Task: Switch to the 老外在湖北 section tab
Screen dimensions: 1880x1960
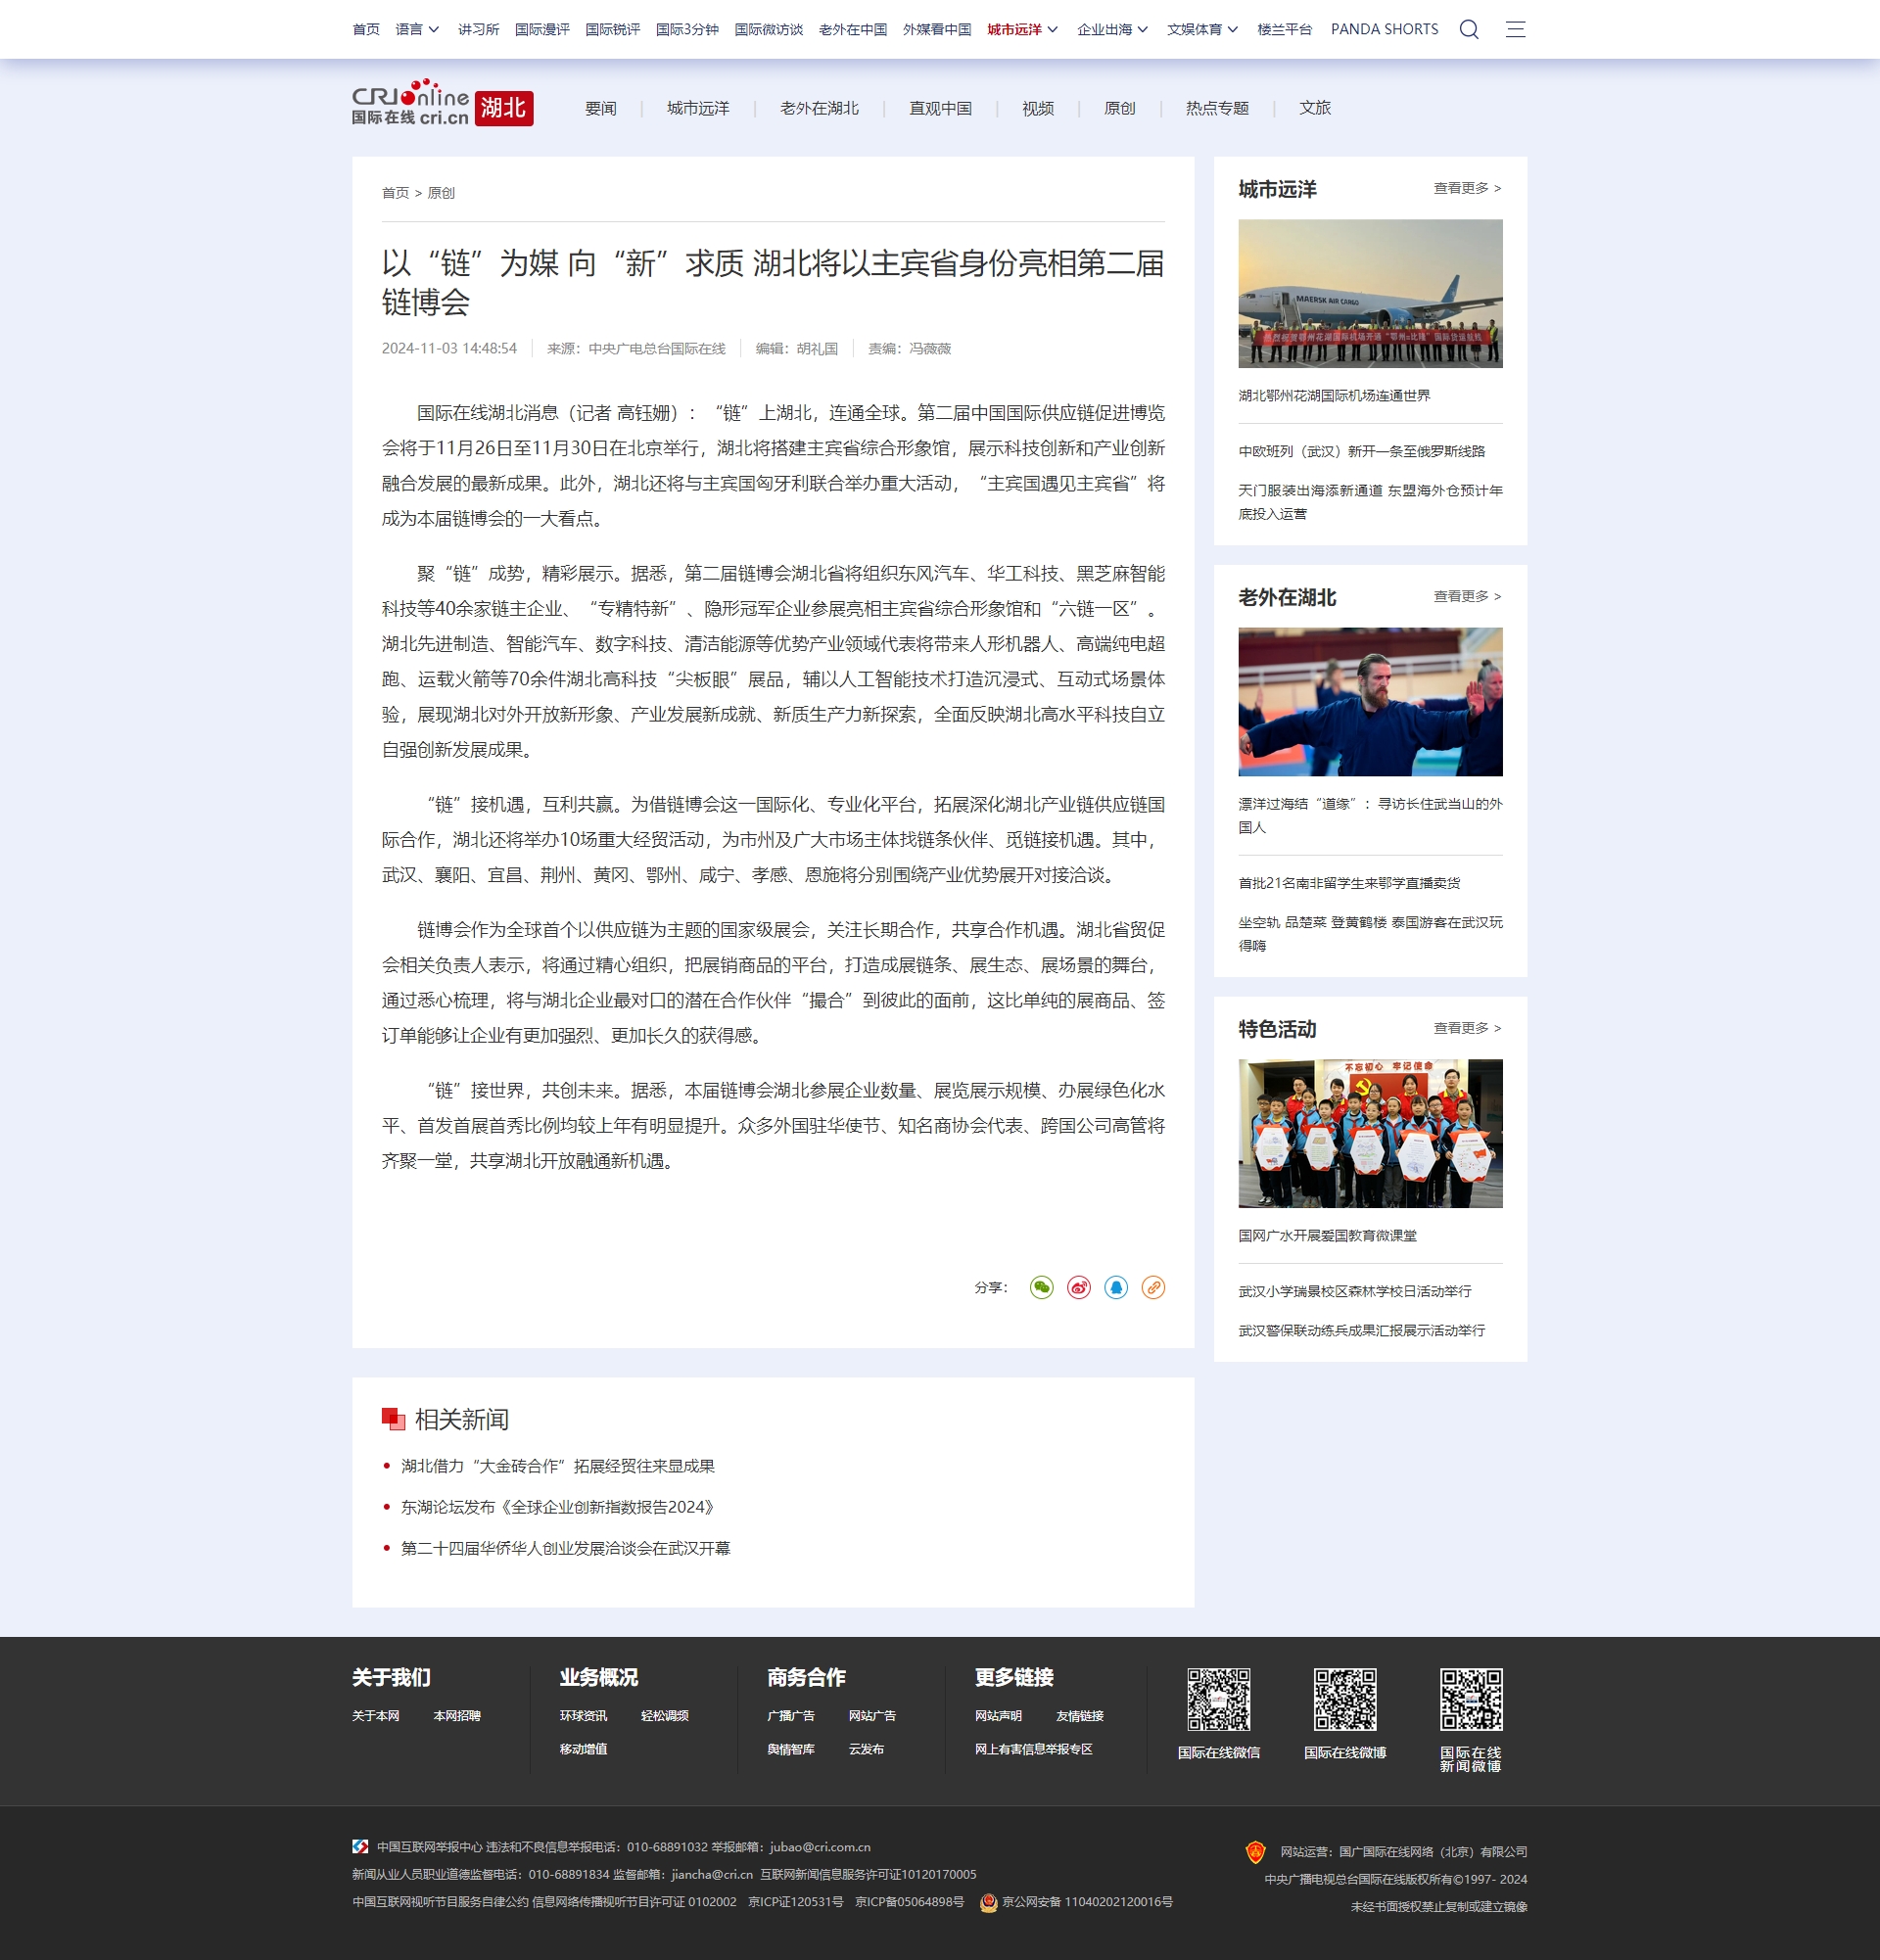Action: (x=819, y=108)
